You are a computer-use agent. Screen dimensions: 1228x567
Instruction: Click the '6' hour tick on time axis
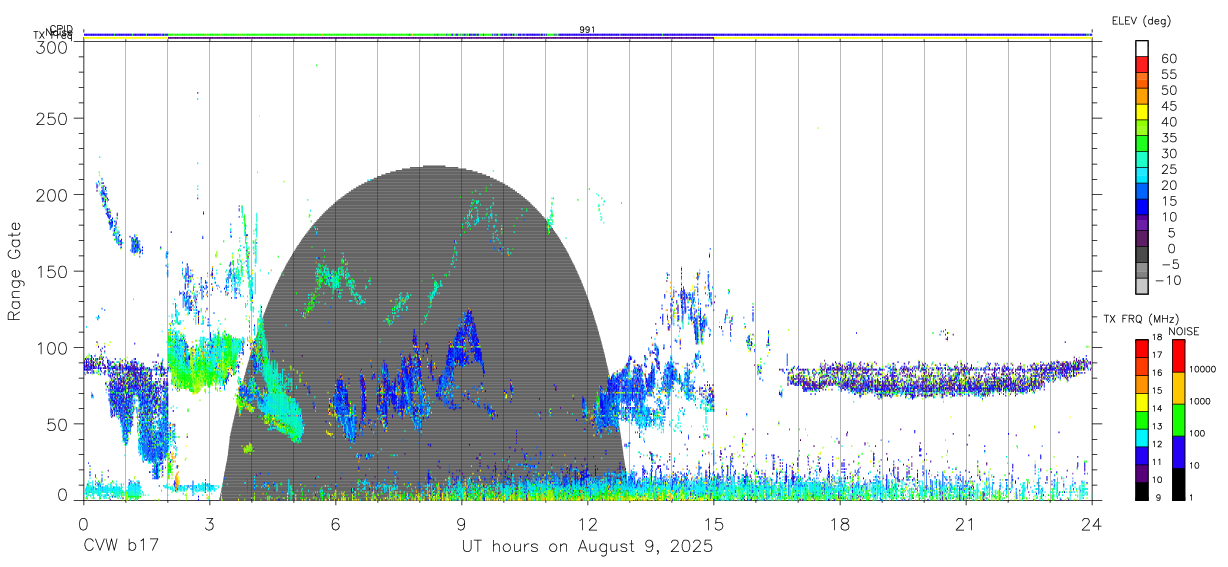tap(335, 524)
